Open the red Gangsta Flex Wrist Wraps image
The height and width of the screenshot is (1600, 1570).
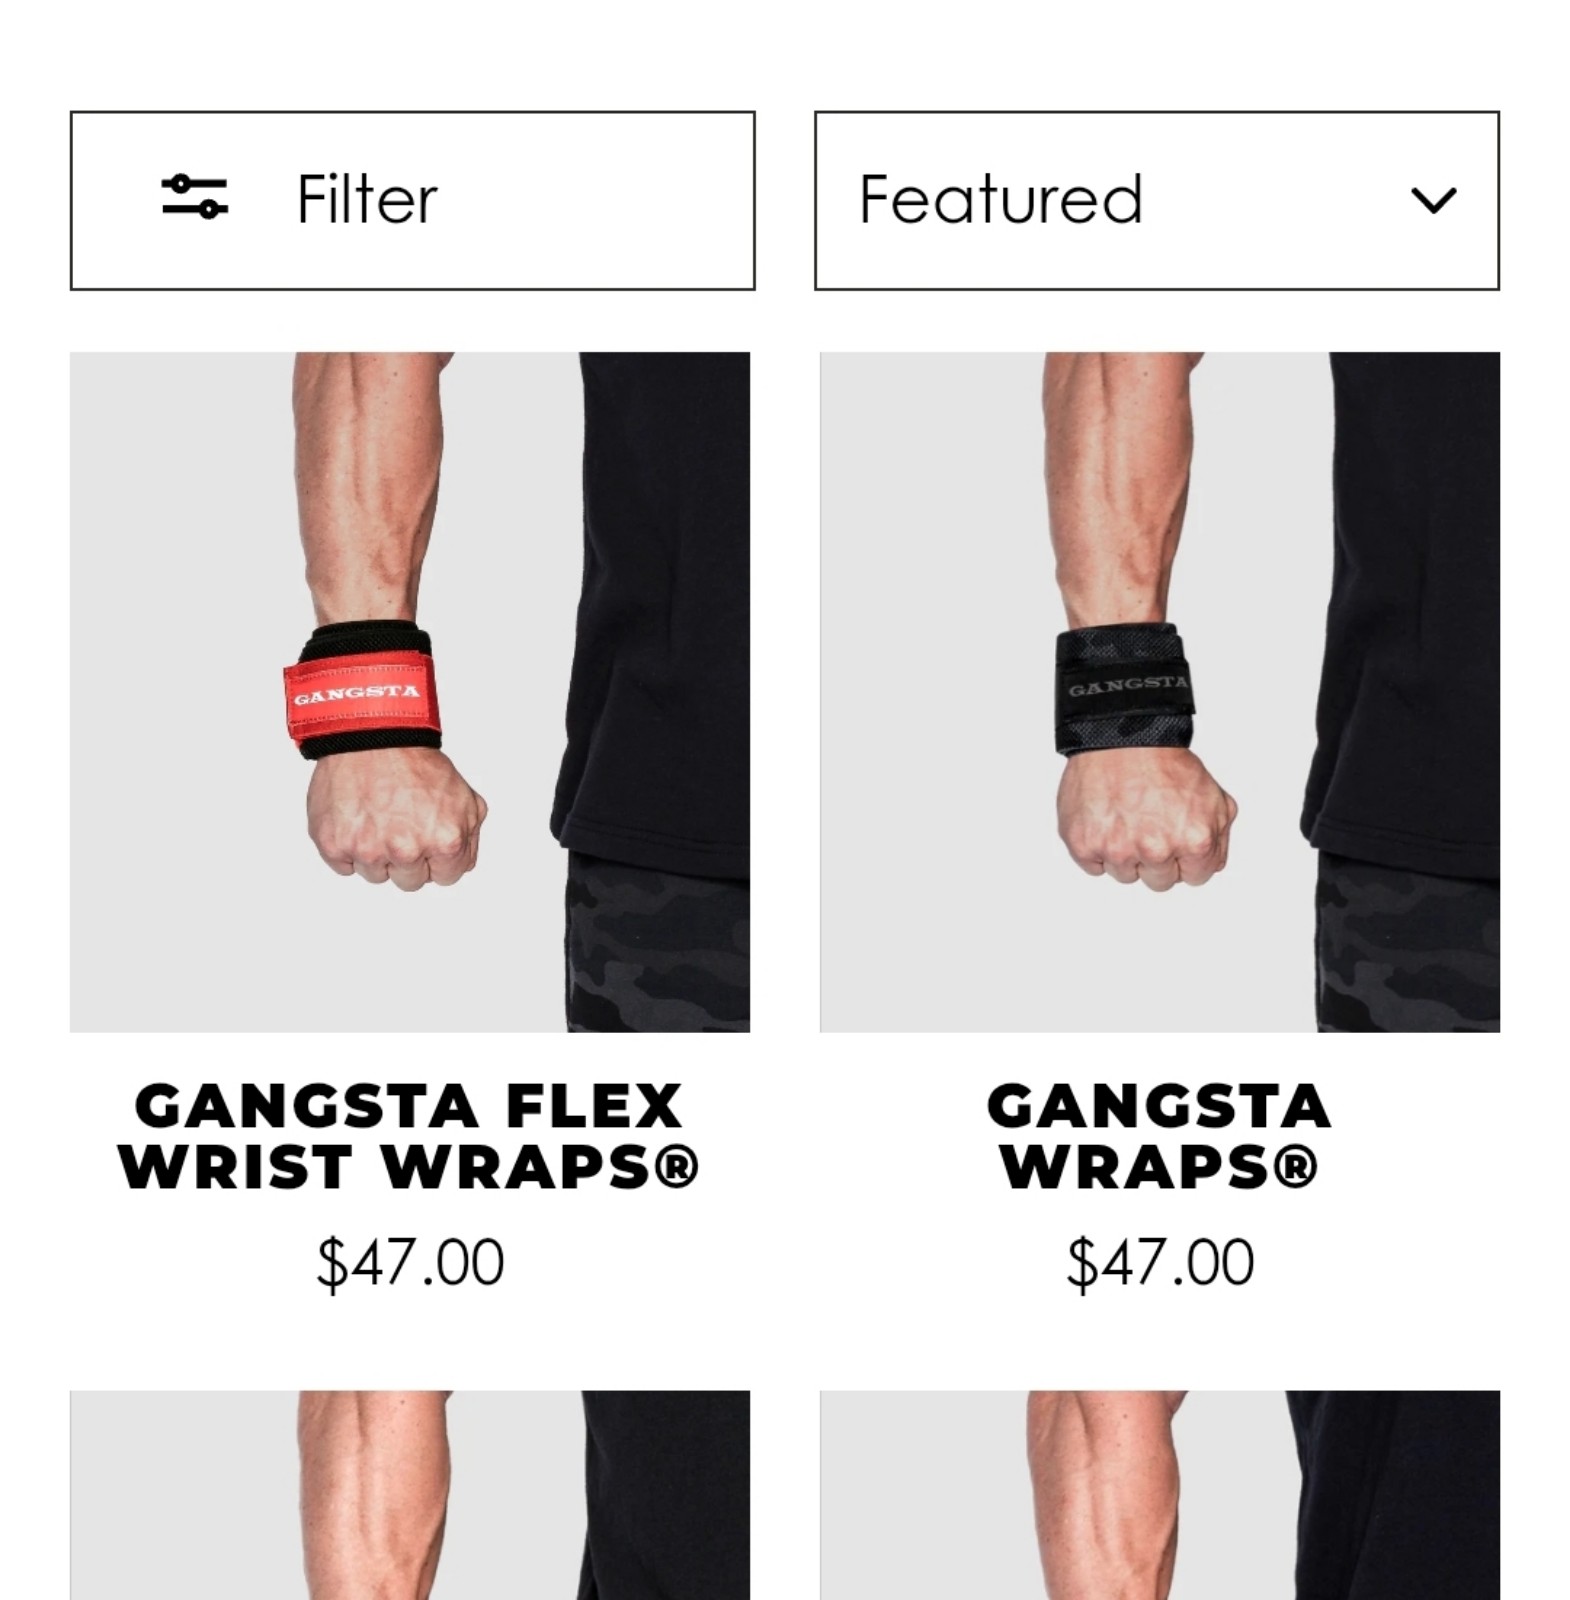pyautogui.click(x=410, y=691)
